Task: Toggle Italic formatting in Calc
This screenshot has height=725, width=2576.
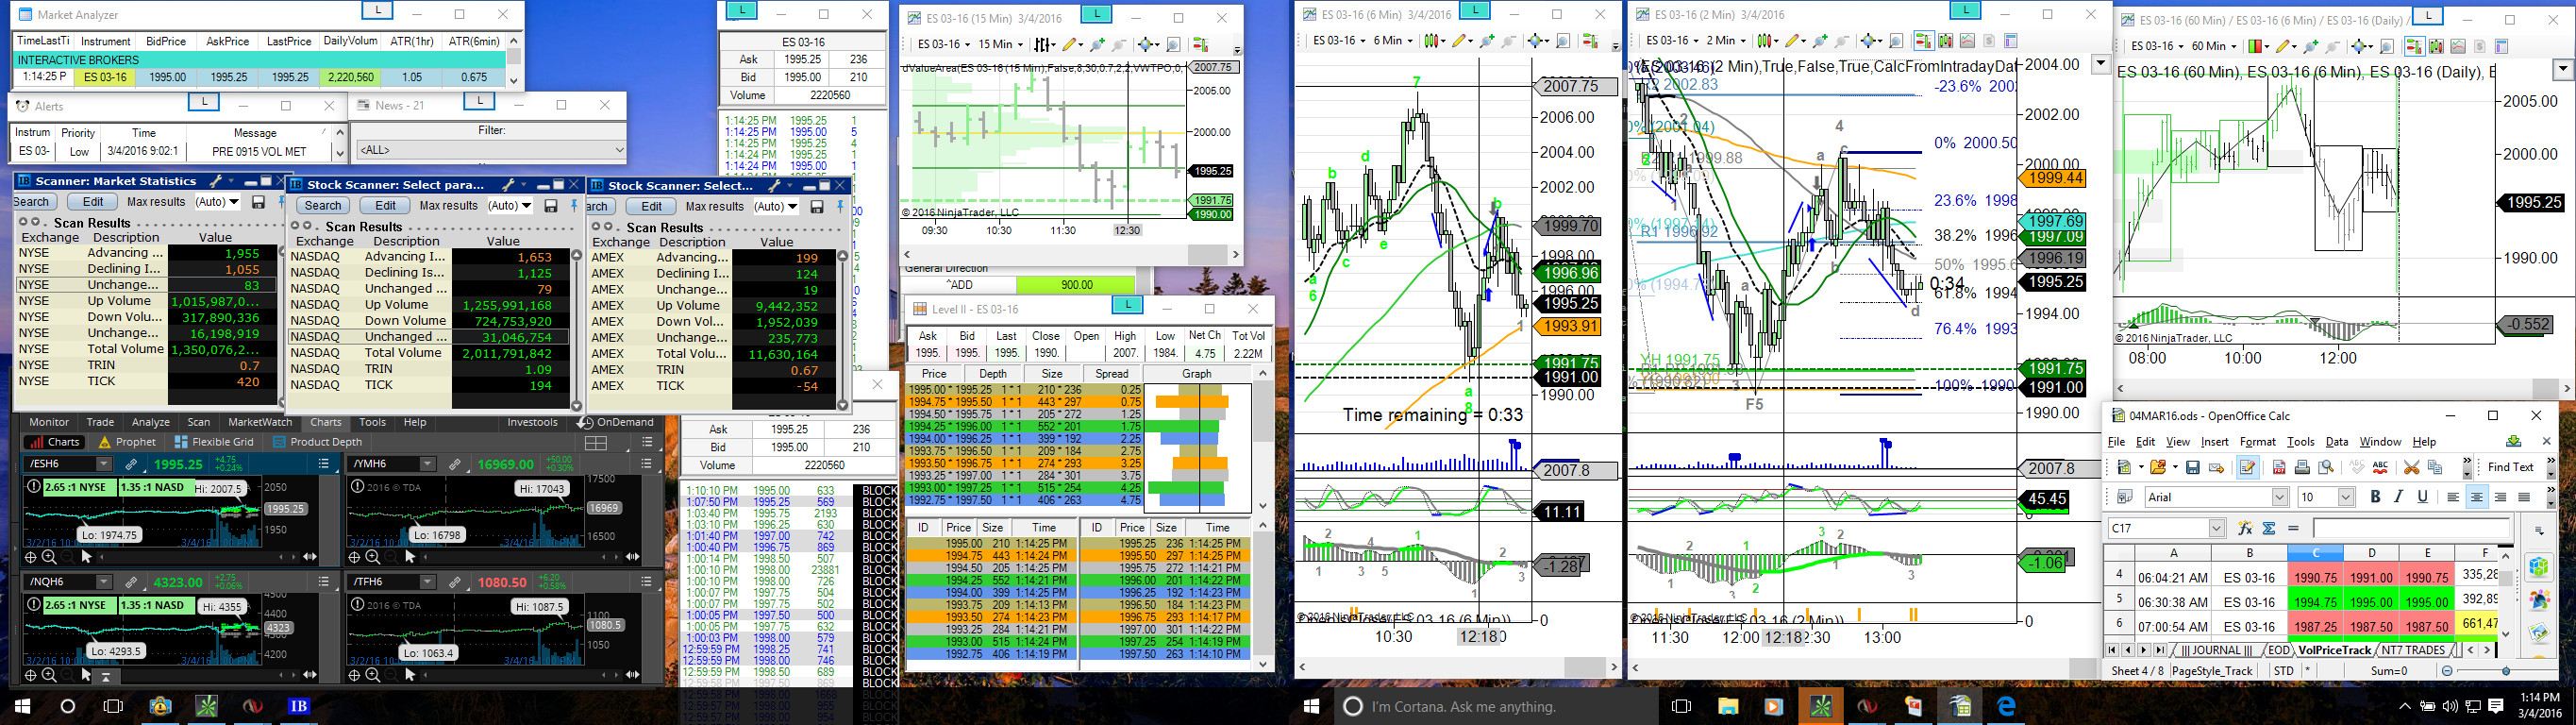Action: [2398, 497]
